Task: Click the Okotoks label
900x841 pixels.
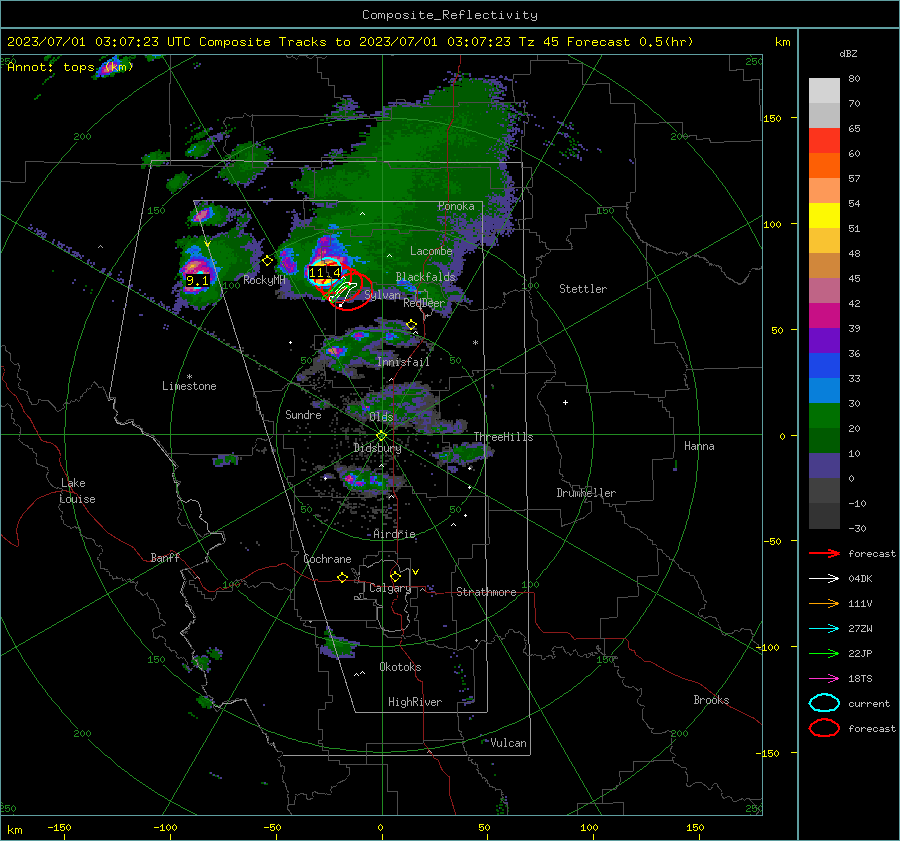Action: pos(400,667)
